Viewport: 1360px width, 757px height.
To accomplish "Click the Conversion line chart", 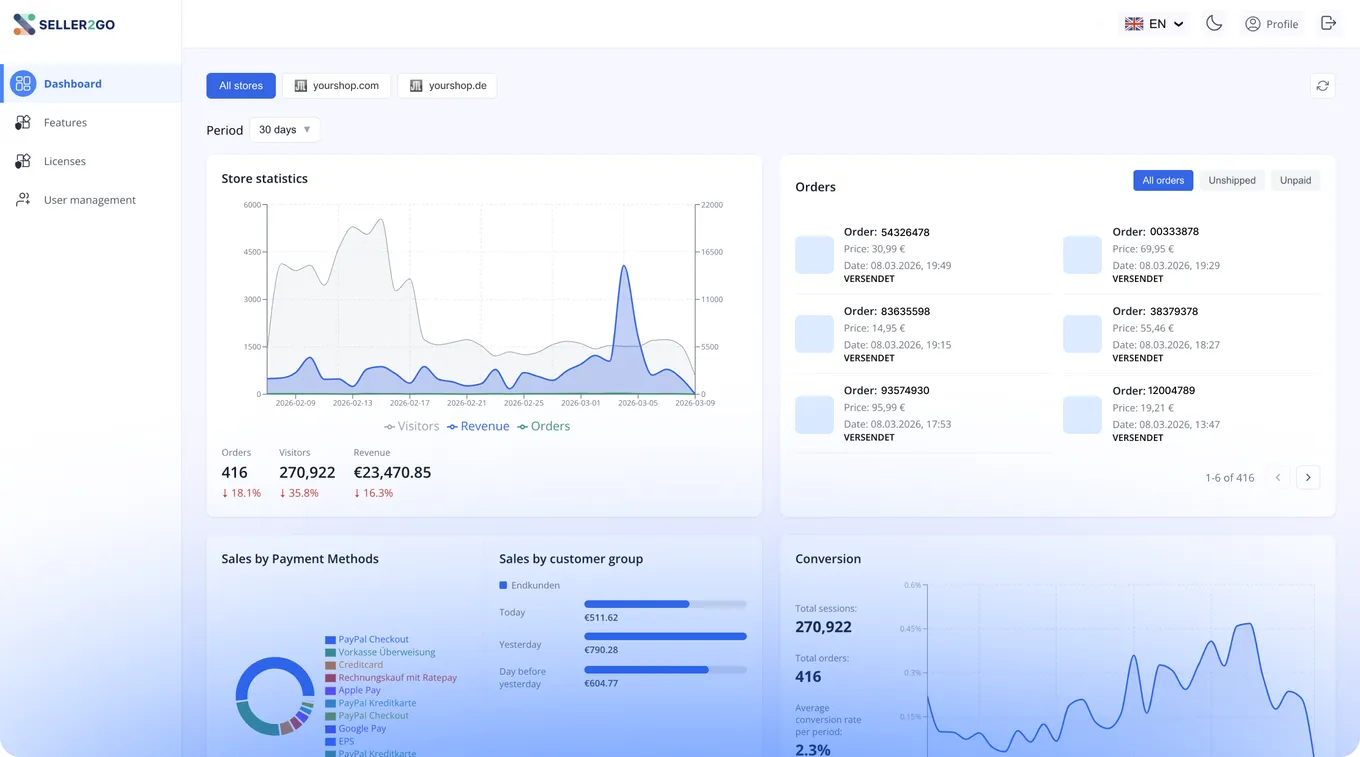I will [x=1120, y=670].
